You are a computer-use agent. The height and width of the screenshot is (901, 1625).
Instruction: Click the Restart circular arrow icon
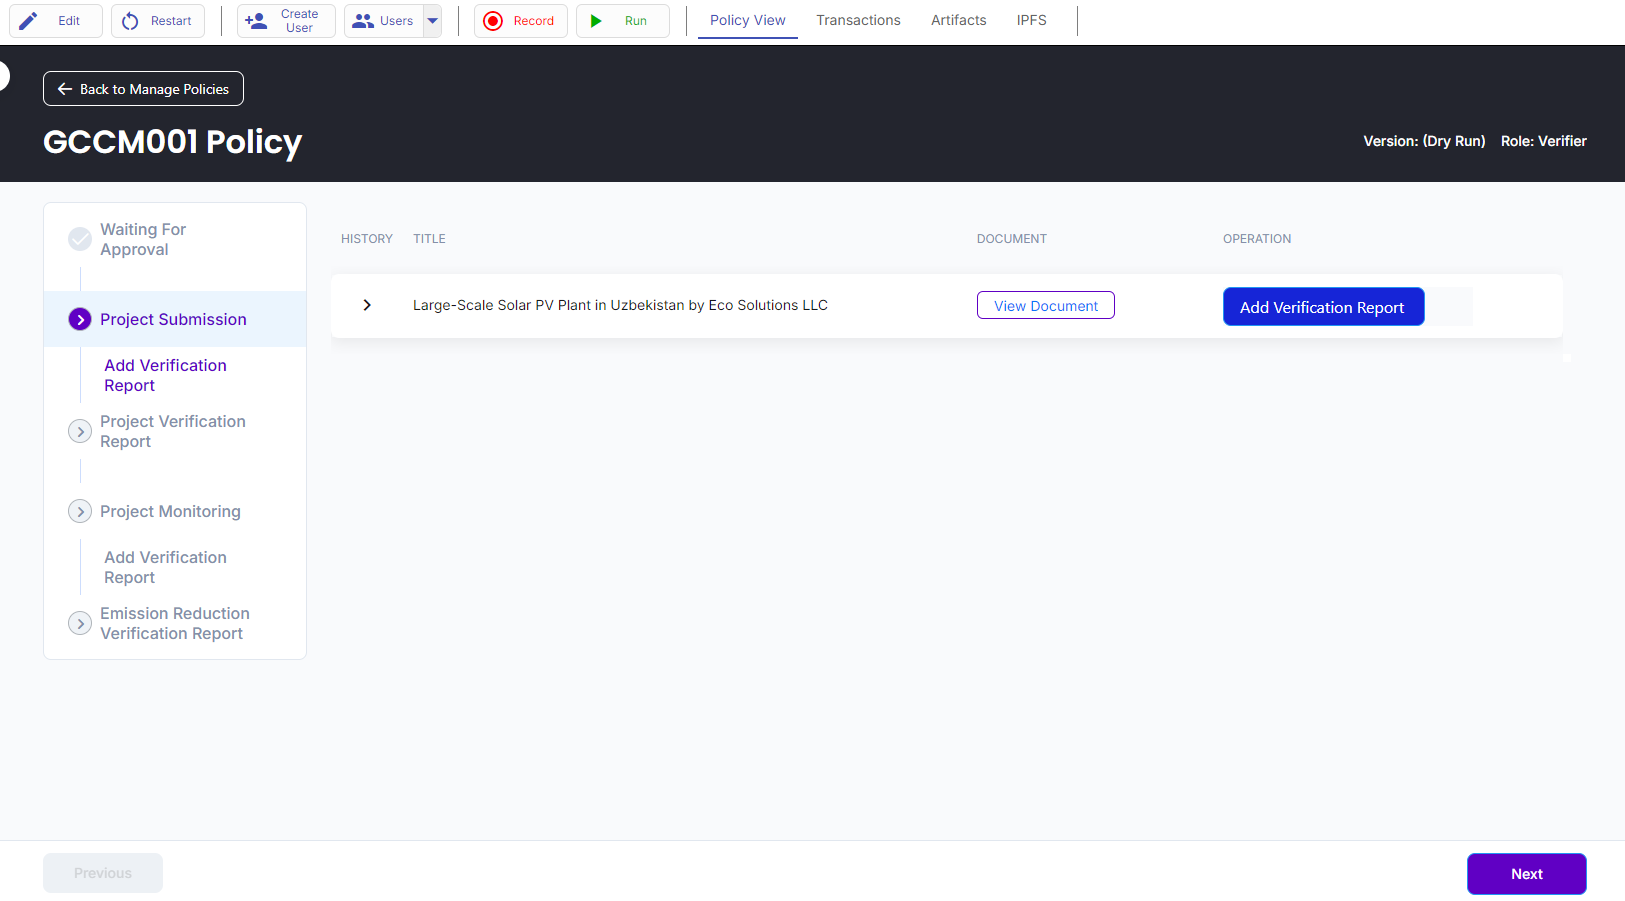130,21
